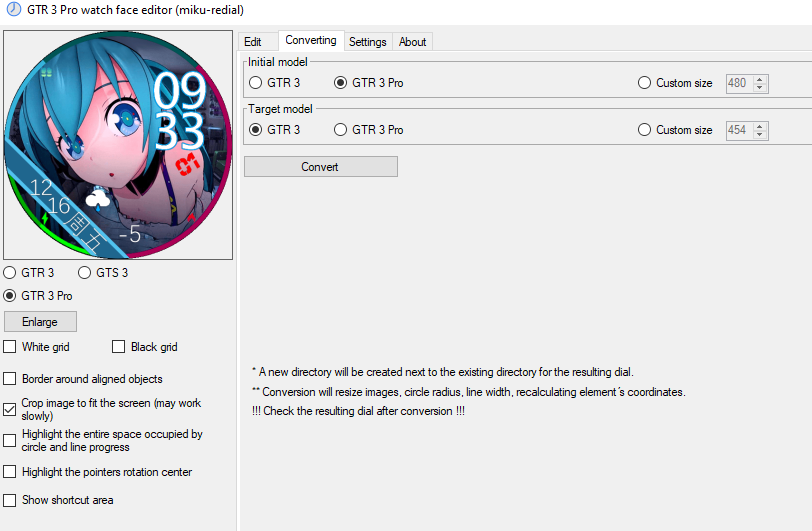Enable Highlight entire space occupied by progress
Viewport: 812px width, 531px height.
(103, 440)
